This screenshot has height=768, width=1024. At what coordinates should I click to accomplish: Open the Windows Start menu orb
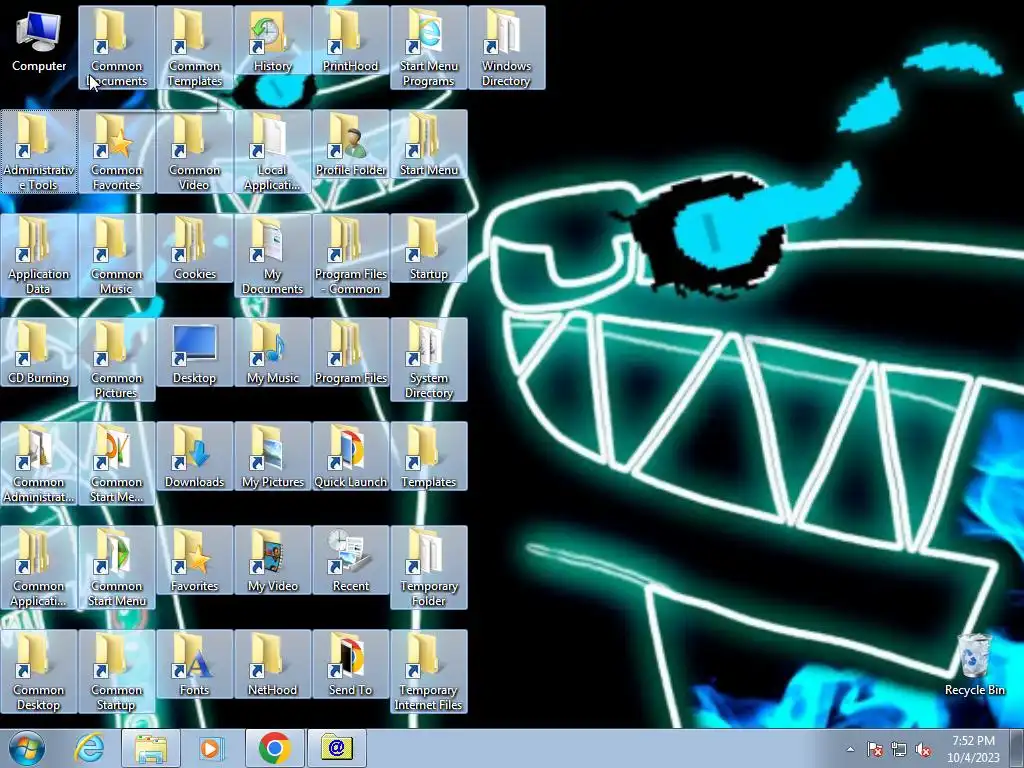pyautogui.click(x=27, y=748)
